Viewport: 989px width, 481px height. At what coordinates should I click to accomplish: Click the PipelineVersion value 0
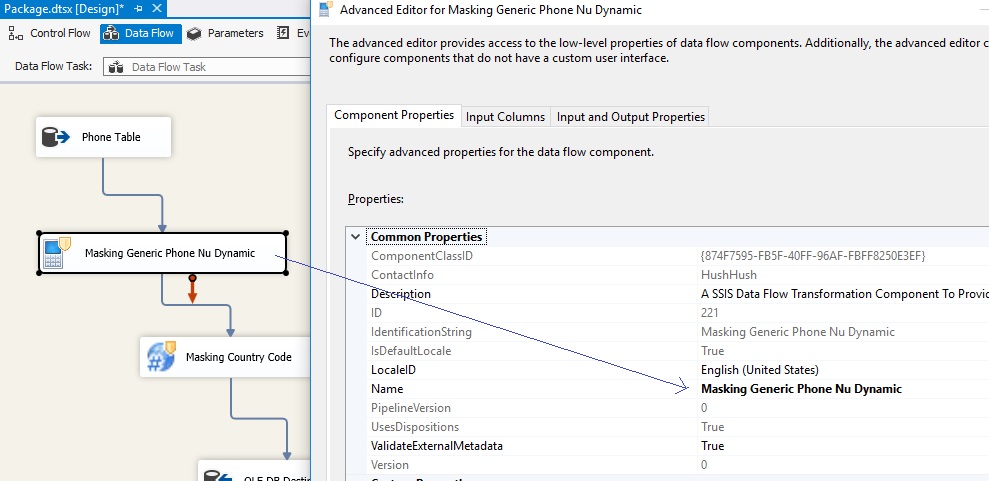click(704, 408)
